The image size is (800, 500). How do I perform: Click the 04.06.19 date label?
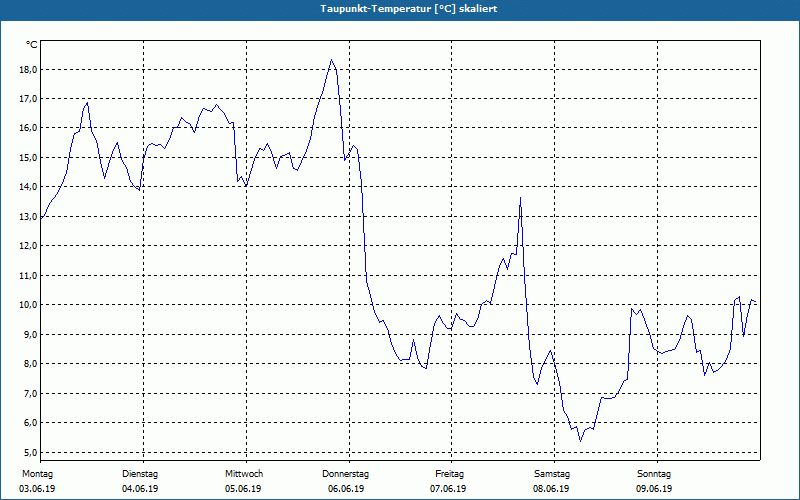tap(140, 489)
